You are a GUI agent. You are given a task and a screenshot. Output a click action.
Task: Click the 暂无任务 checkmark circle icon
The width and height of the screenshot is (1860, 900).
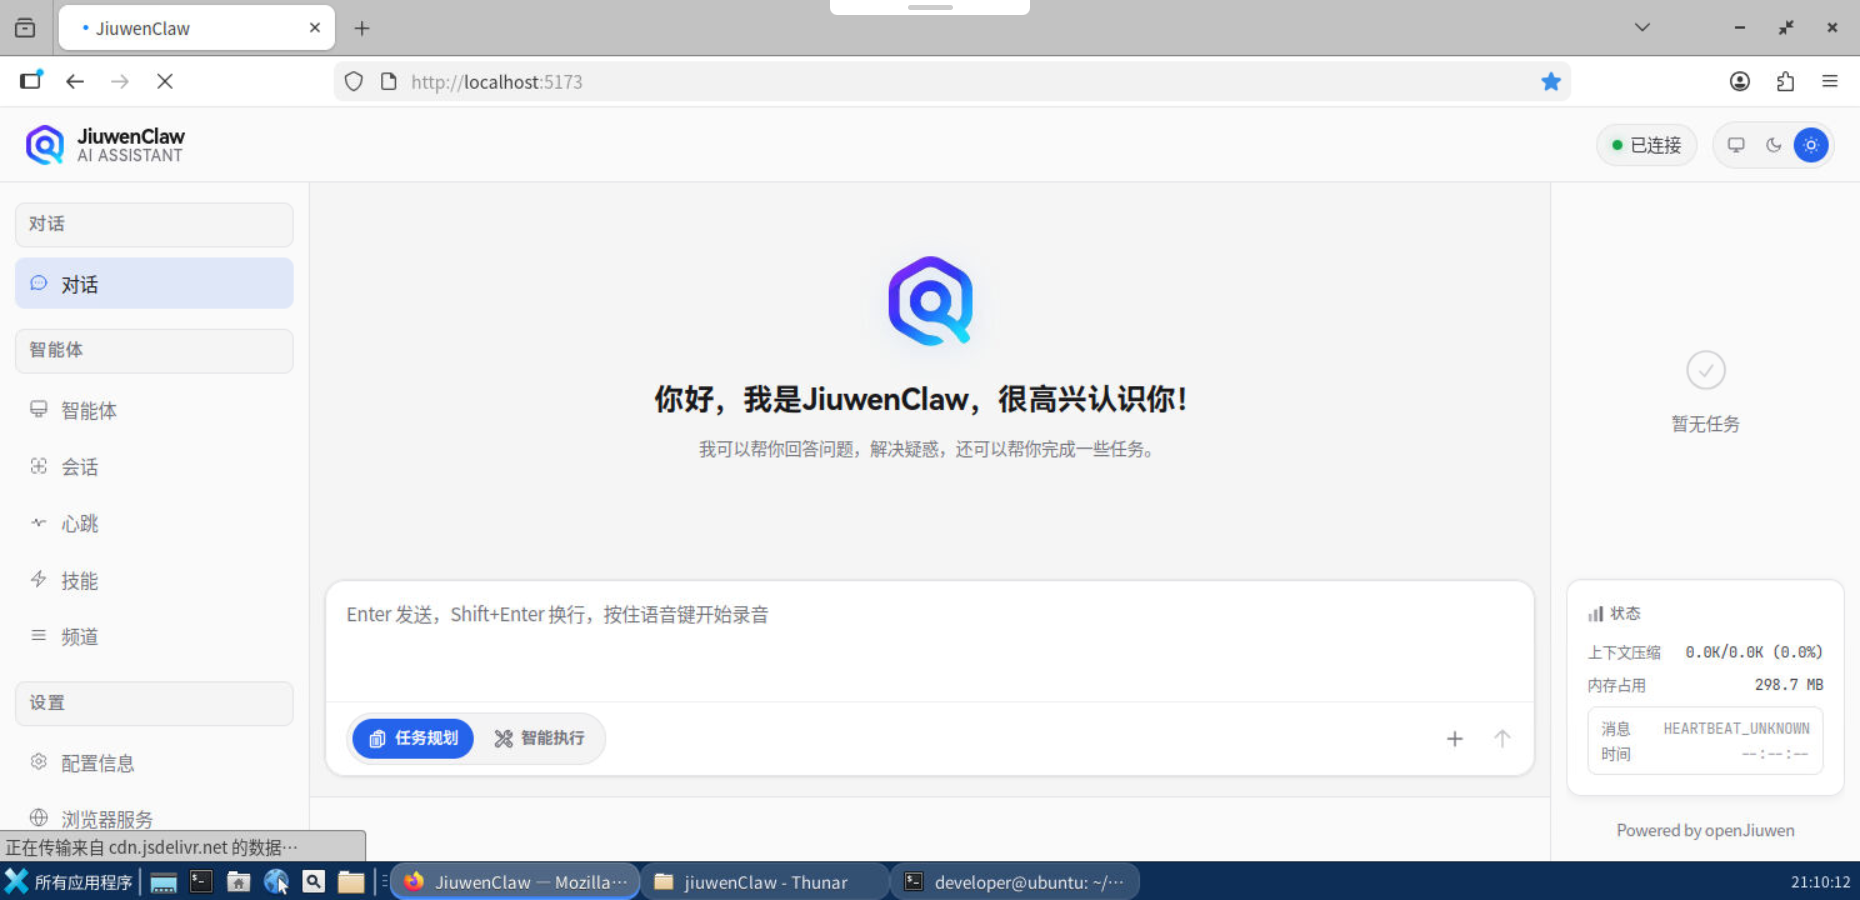click(1706, 370)
